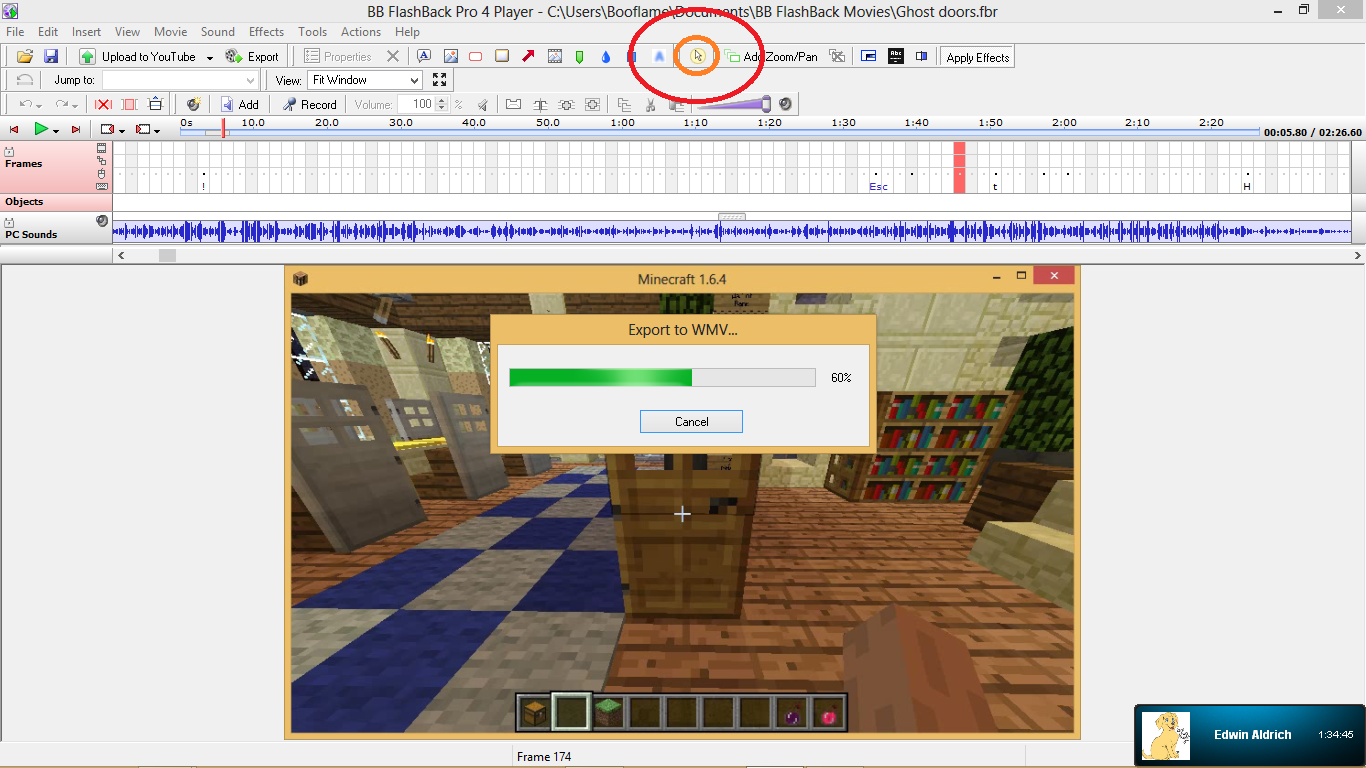Open the Actions menu
1366x768 pixels.
pos(361,32)
